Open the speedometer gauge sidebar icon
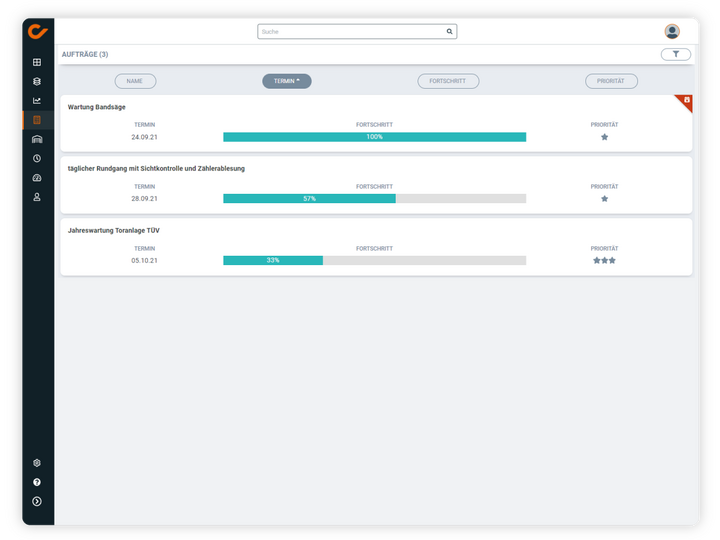The height and width of the screenshot is (540, 720). coord(37,178)
